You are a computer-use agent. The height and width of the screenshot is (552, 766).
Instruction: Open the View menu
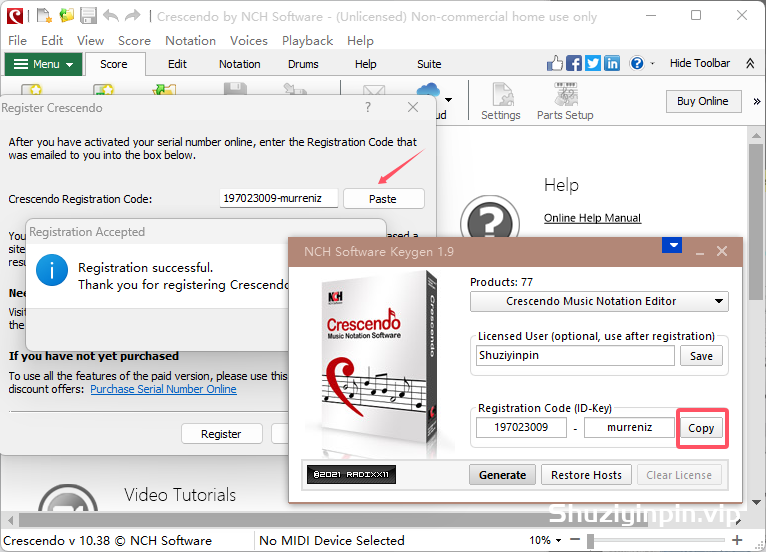(x=90, y=41)
